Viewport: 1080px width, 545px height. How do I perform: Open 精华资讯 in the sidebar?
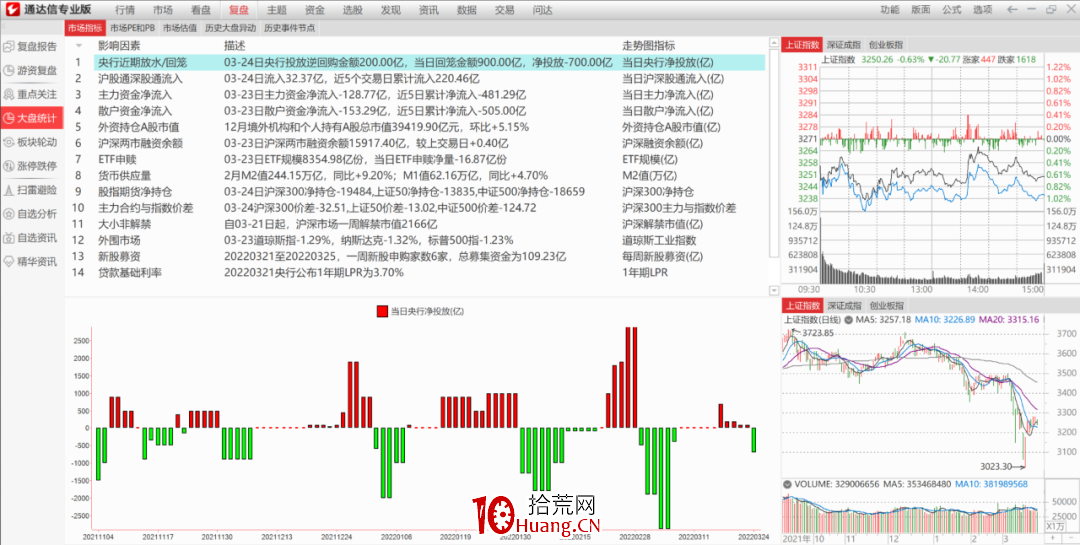click(x=32, y=261)
